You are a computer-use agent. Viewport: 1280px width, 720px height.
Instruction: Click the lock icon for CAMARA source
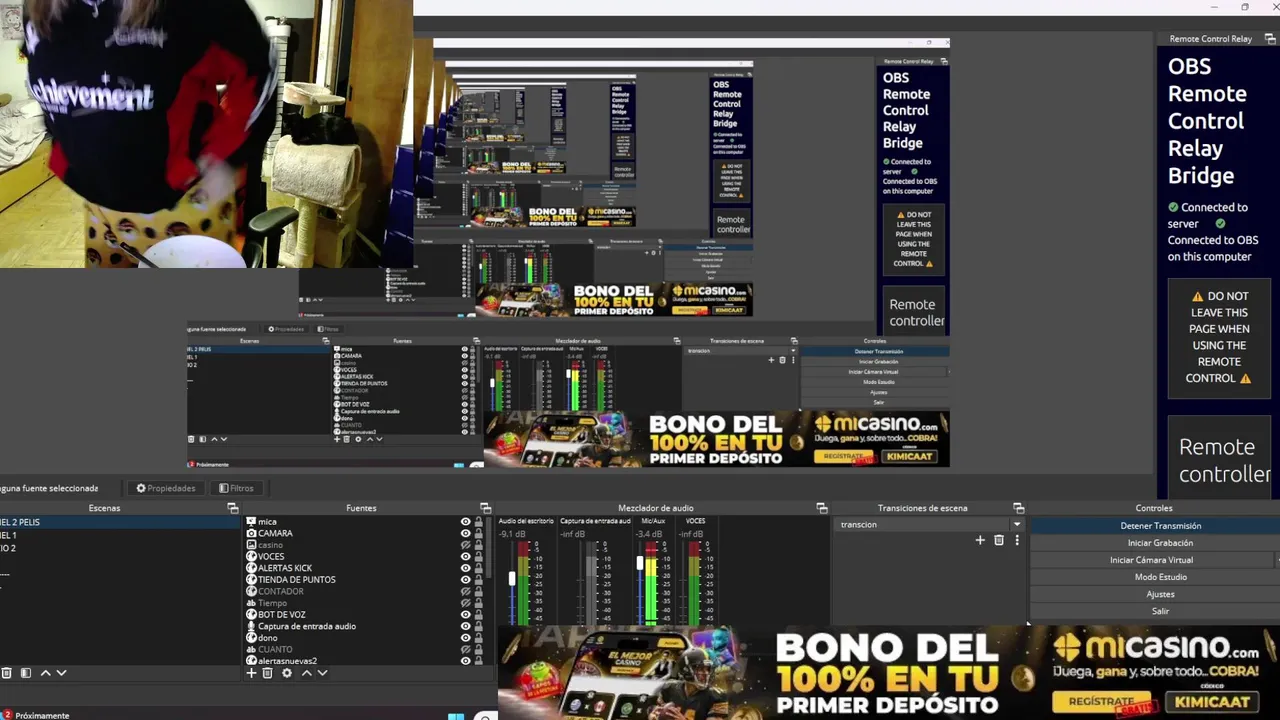tap(478, 534)
